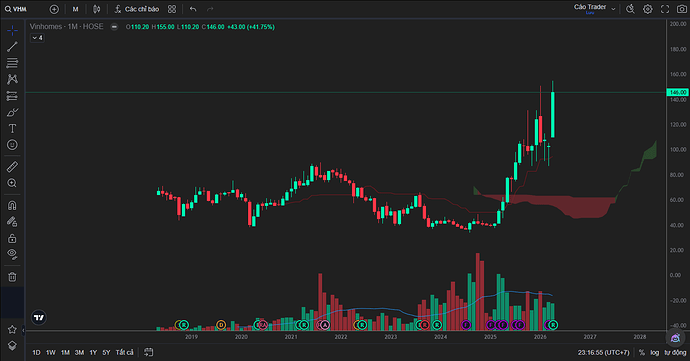
Task: Select the brush drawing tool
Action: click(x=12, y=112)
